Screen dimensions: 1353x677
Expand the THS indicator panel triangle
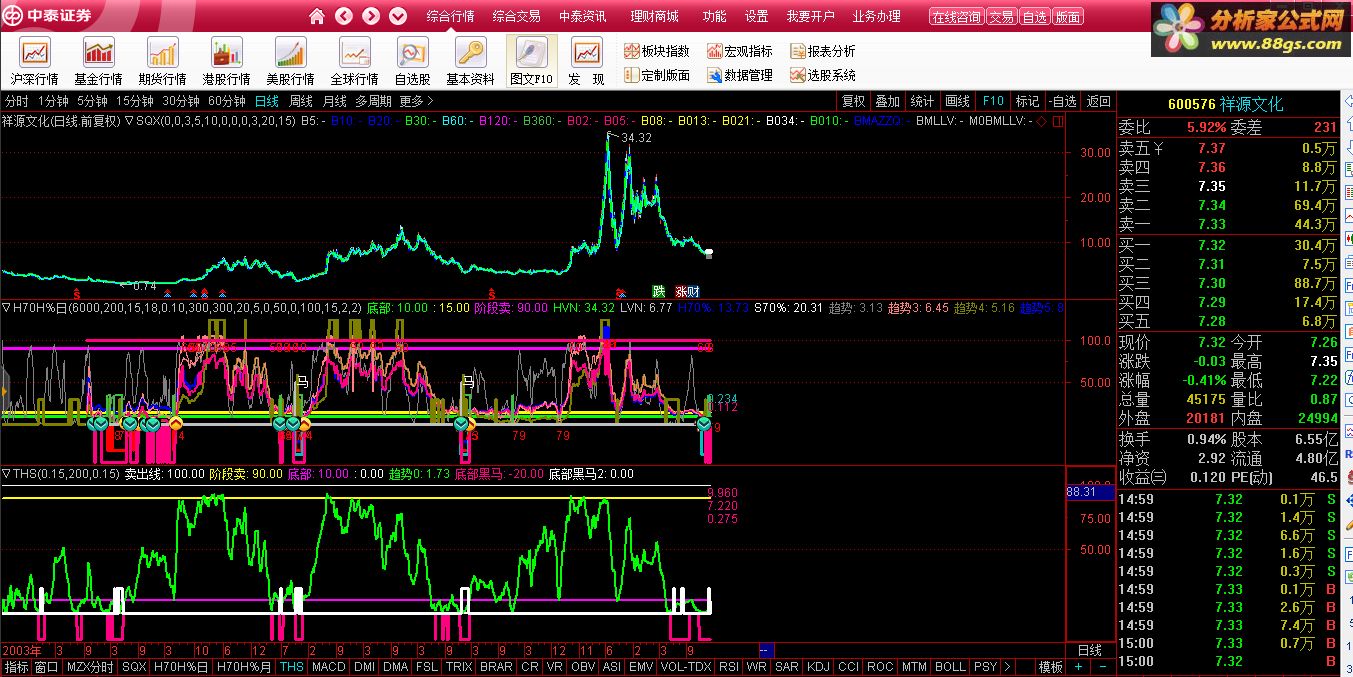(7, 474)
